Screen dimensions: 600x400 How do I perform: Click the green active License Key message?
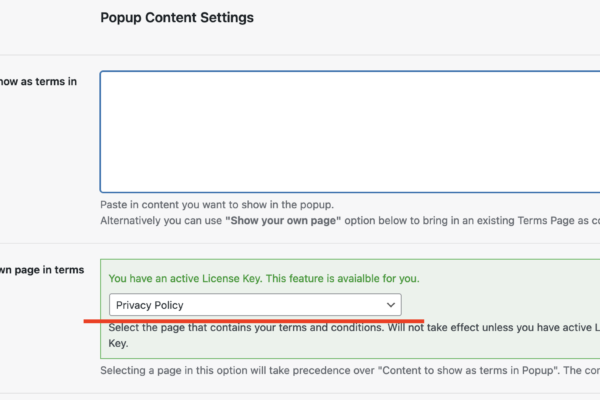point(264,278)
